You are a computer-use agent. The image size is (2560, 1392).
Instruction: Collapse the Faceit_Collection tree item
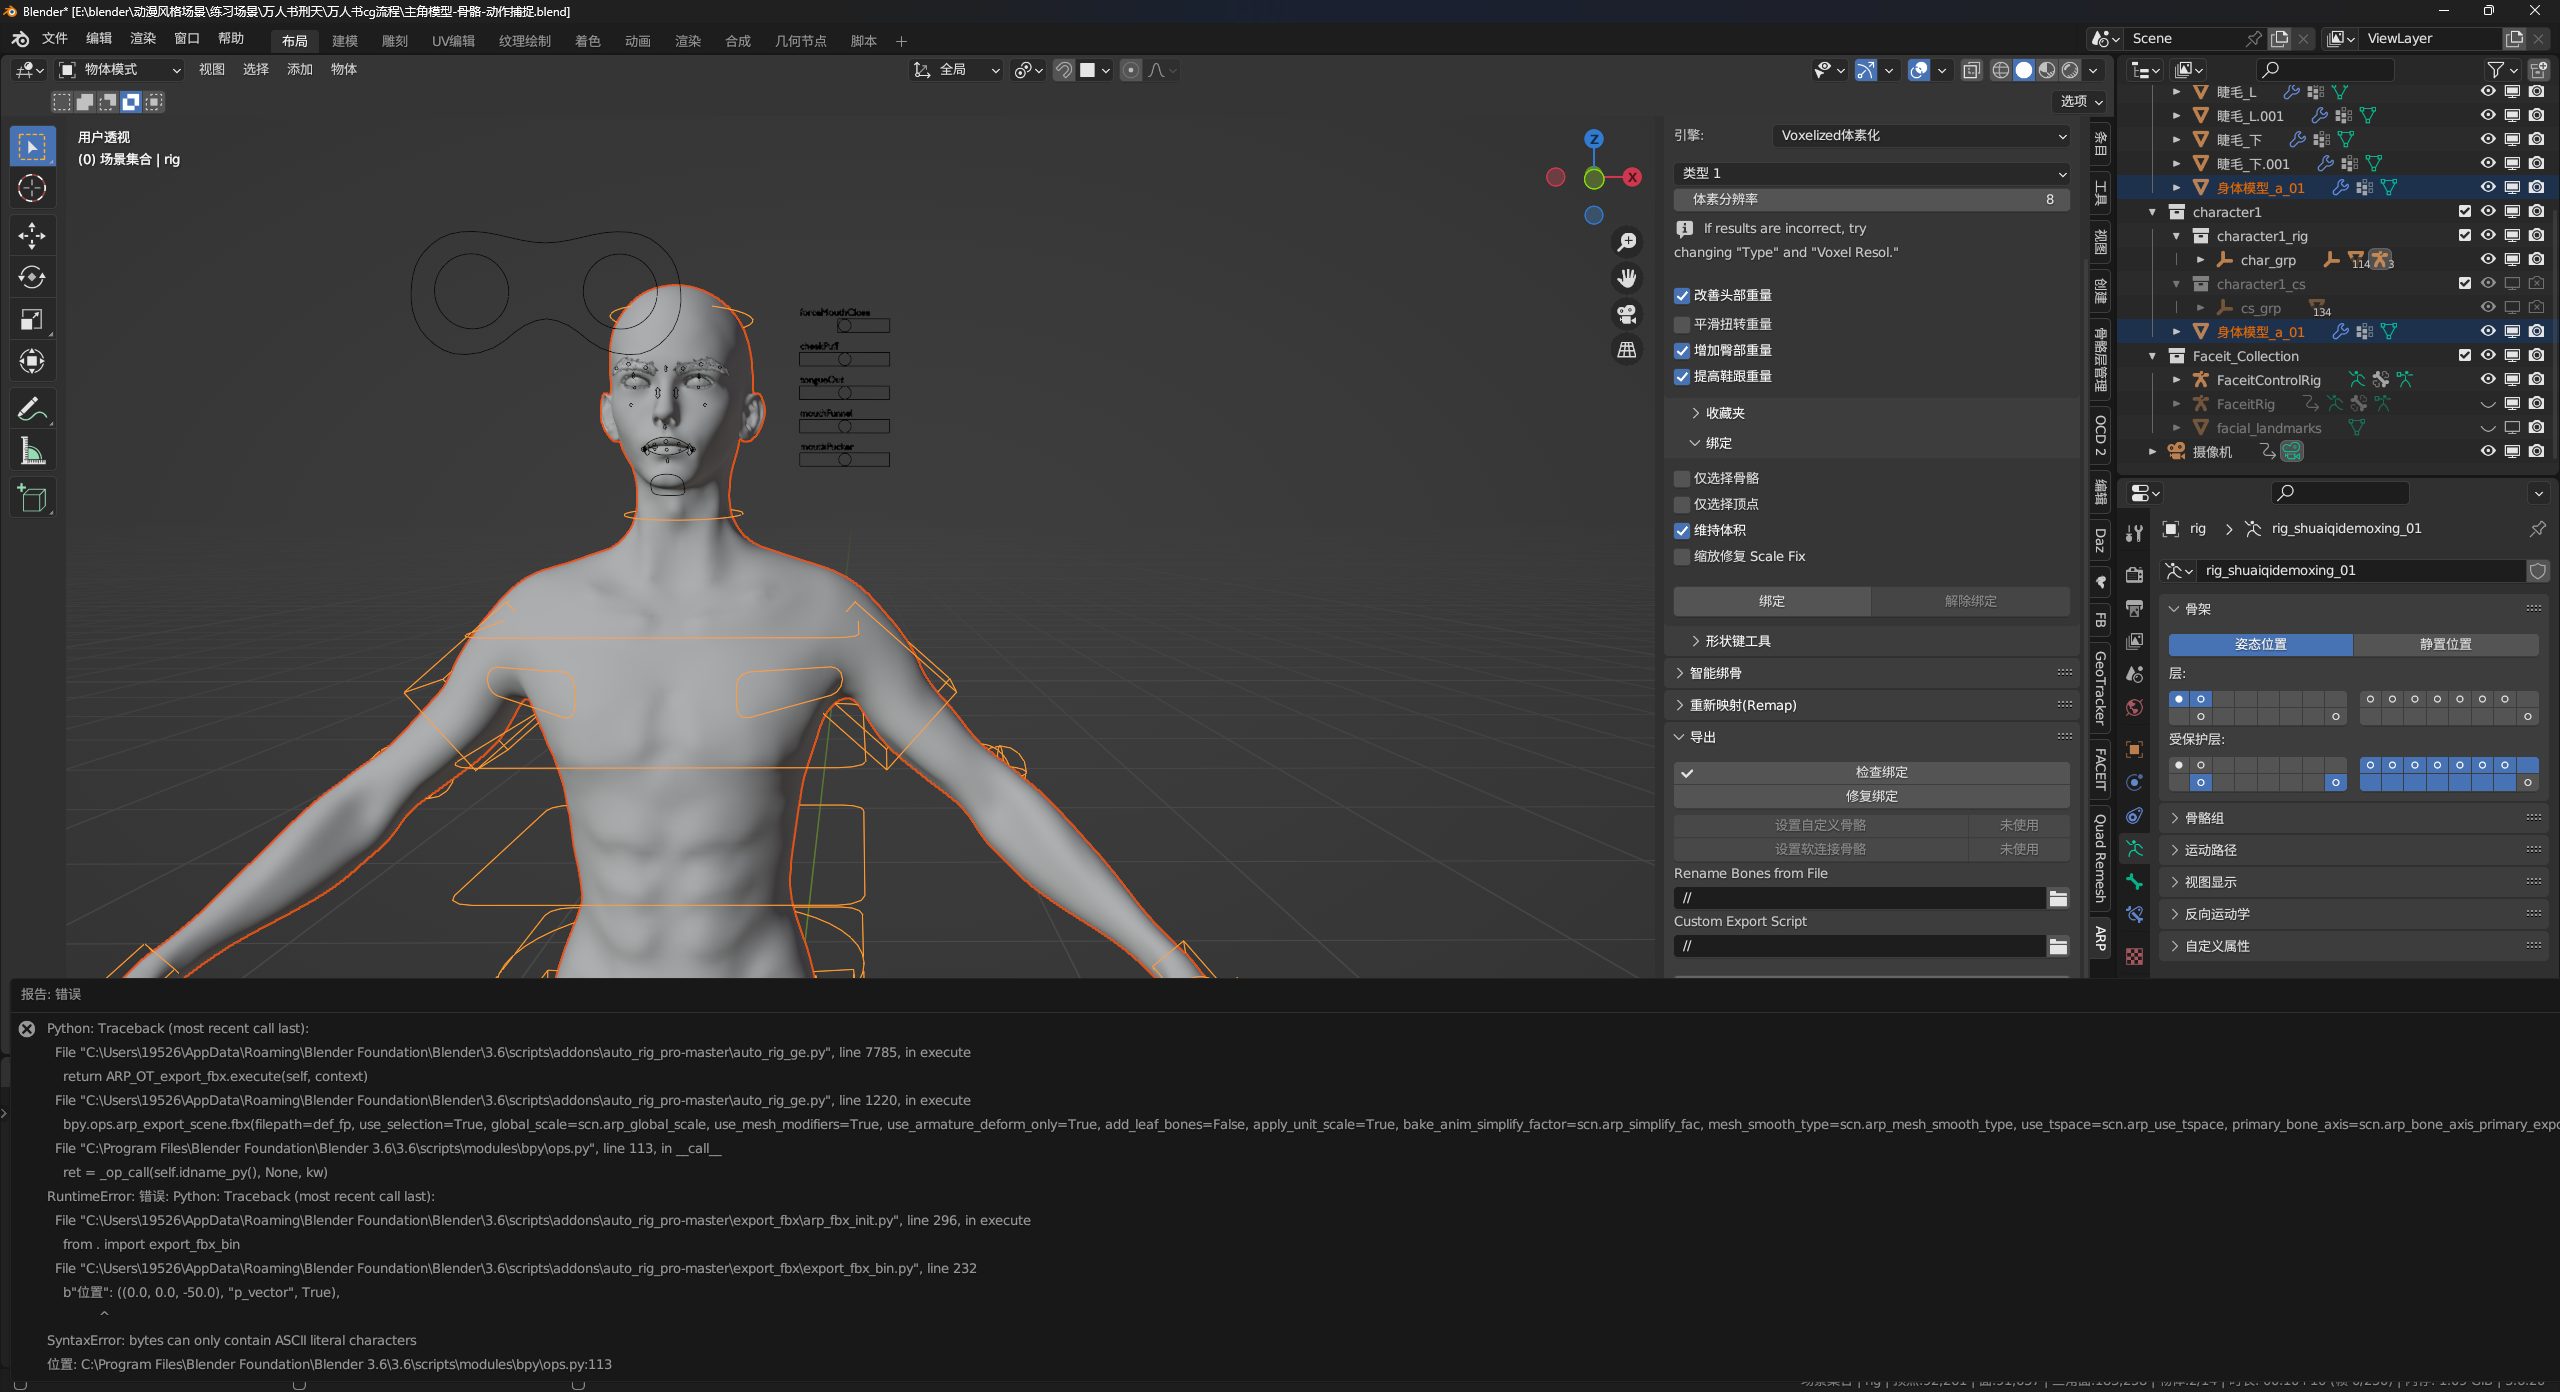pyautogui.click(x=2153, y=356)
